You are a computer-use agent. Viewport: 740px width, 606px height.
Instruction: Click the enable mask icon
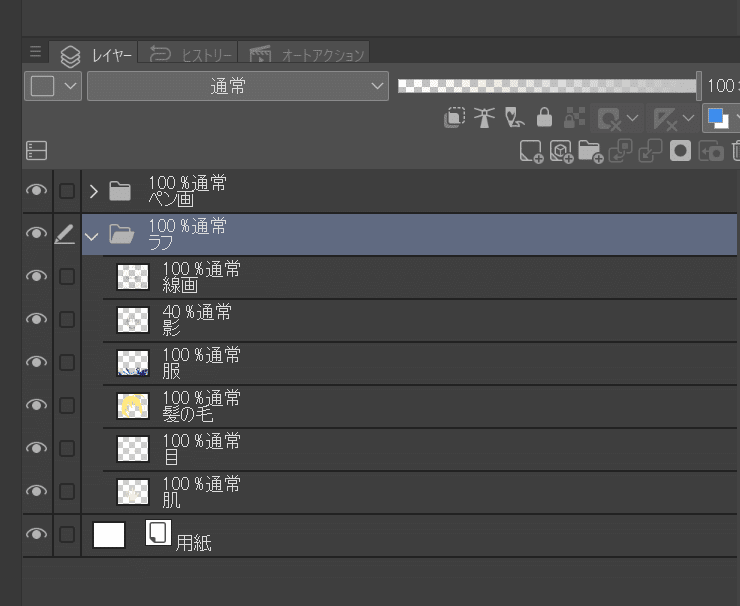[609, 118]
